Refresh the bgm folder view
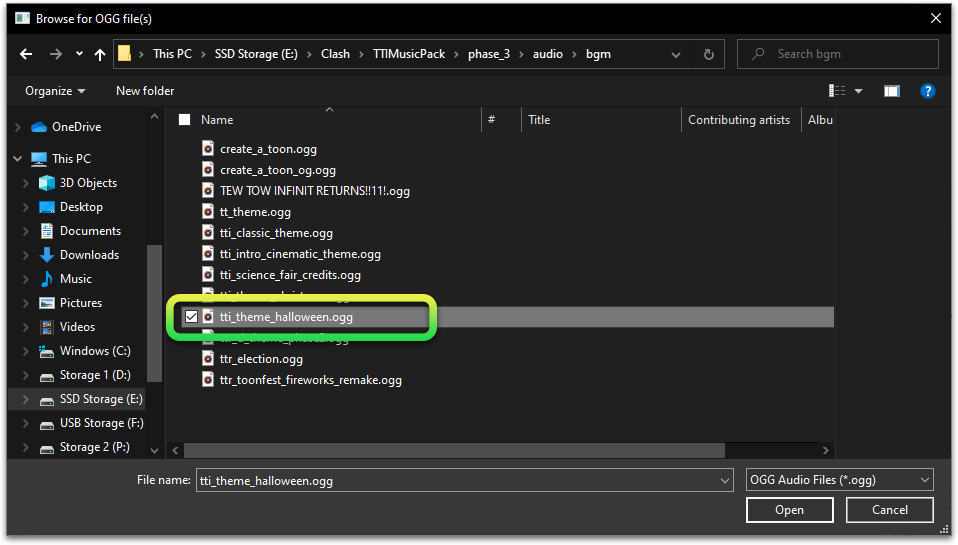The image size is (958, 545). tap(709, 54)
